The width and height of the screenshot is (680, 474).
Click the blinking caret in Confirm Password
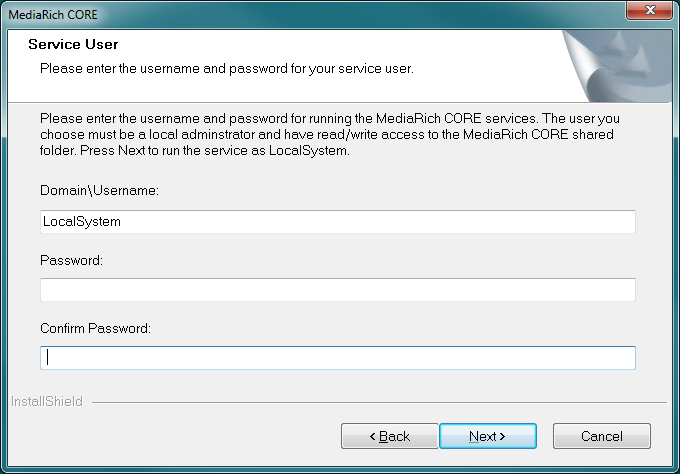[x=48, y=358]
